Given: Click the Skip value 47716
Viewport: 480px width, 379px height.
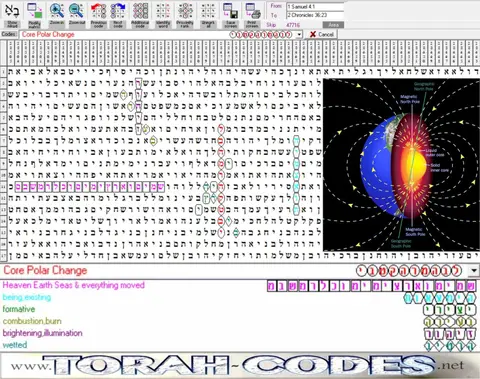Looking at the screenshot, I should [293, 25].
